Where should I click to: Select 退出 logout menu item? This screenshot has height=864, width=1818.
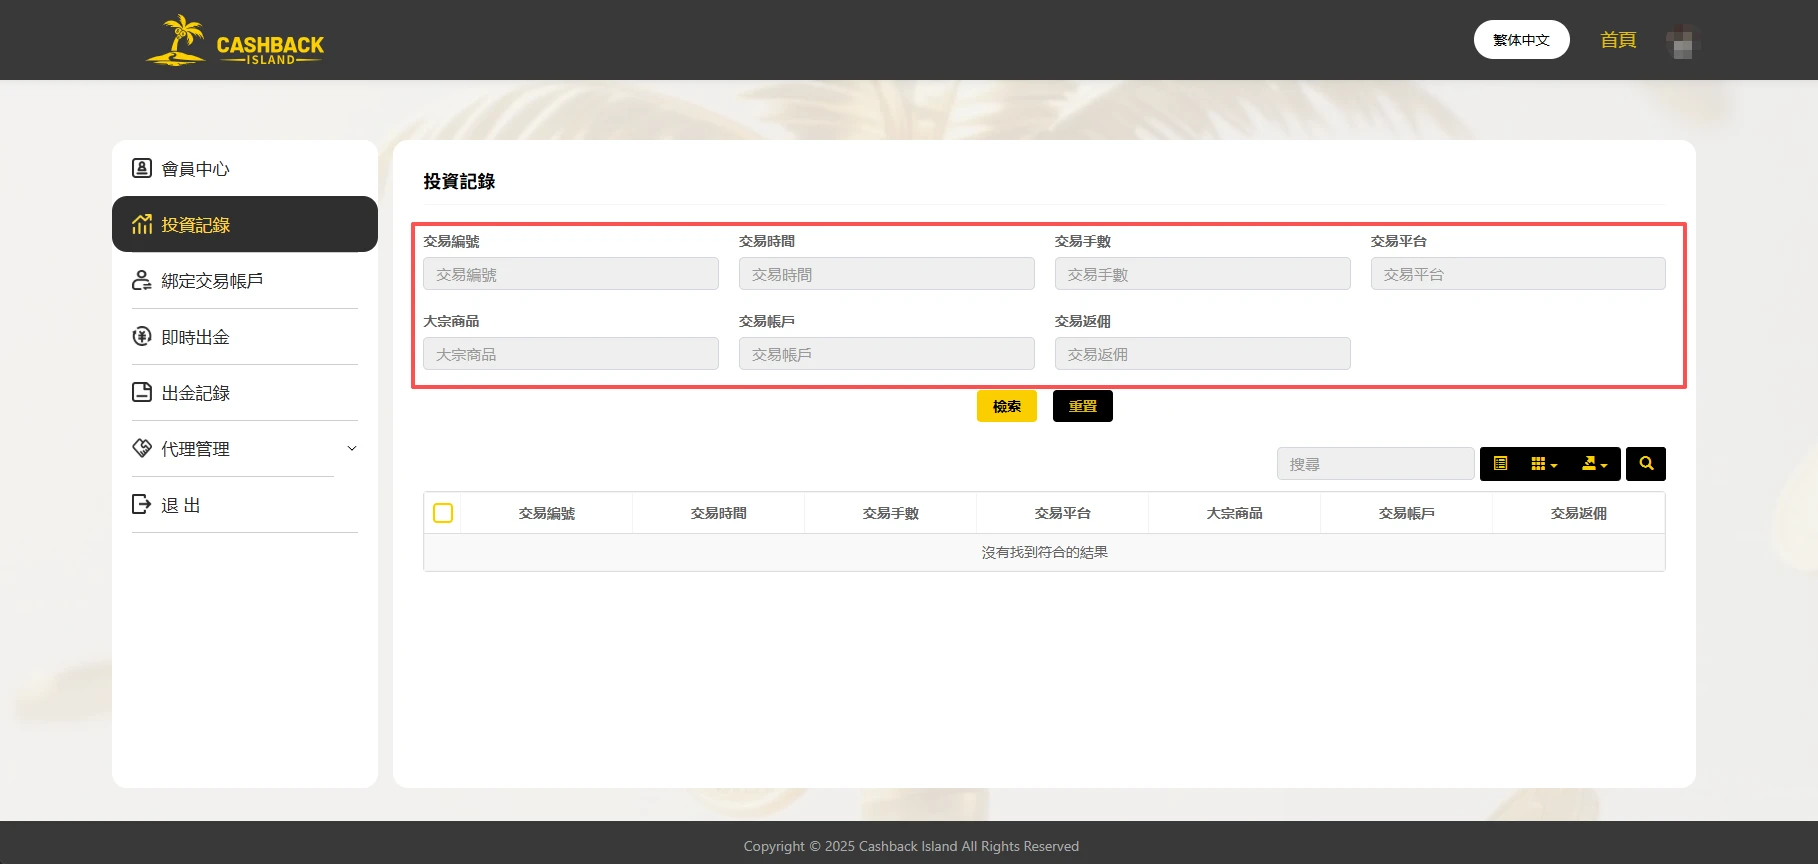click(x=181, y=505)
